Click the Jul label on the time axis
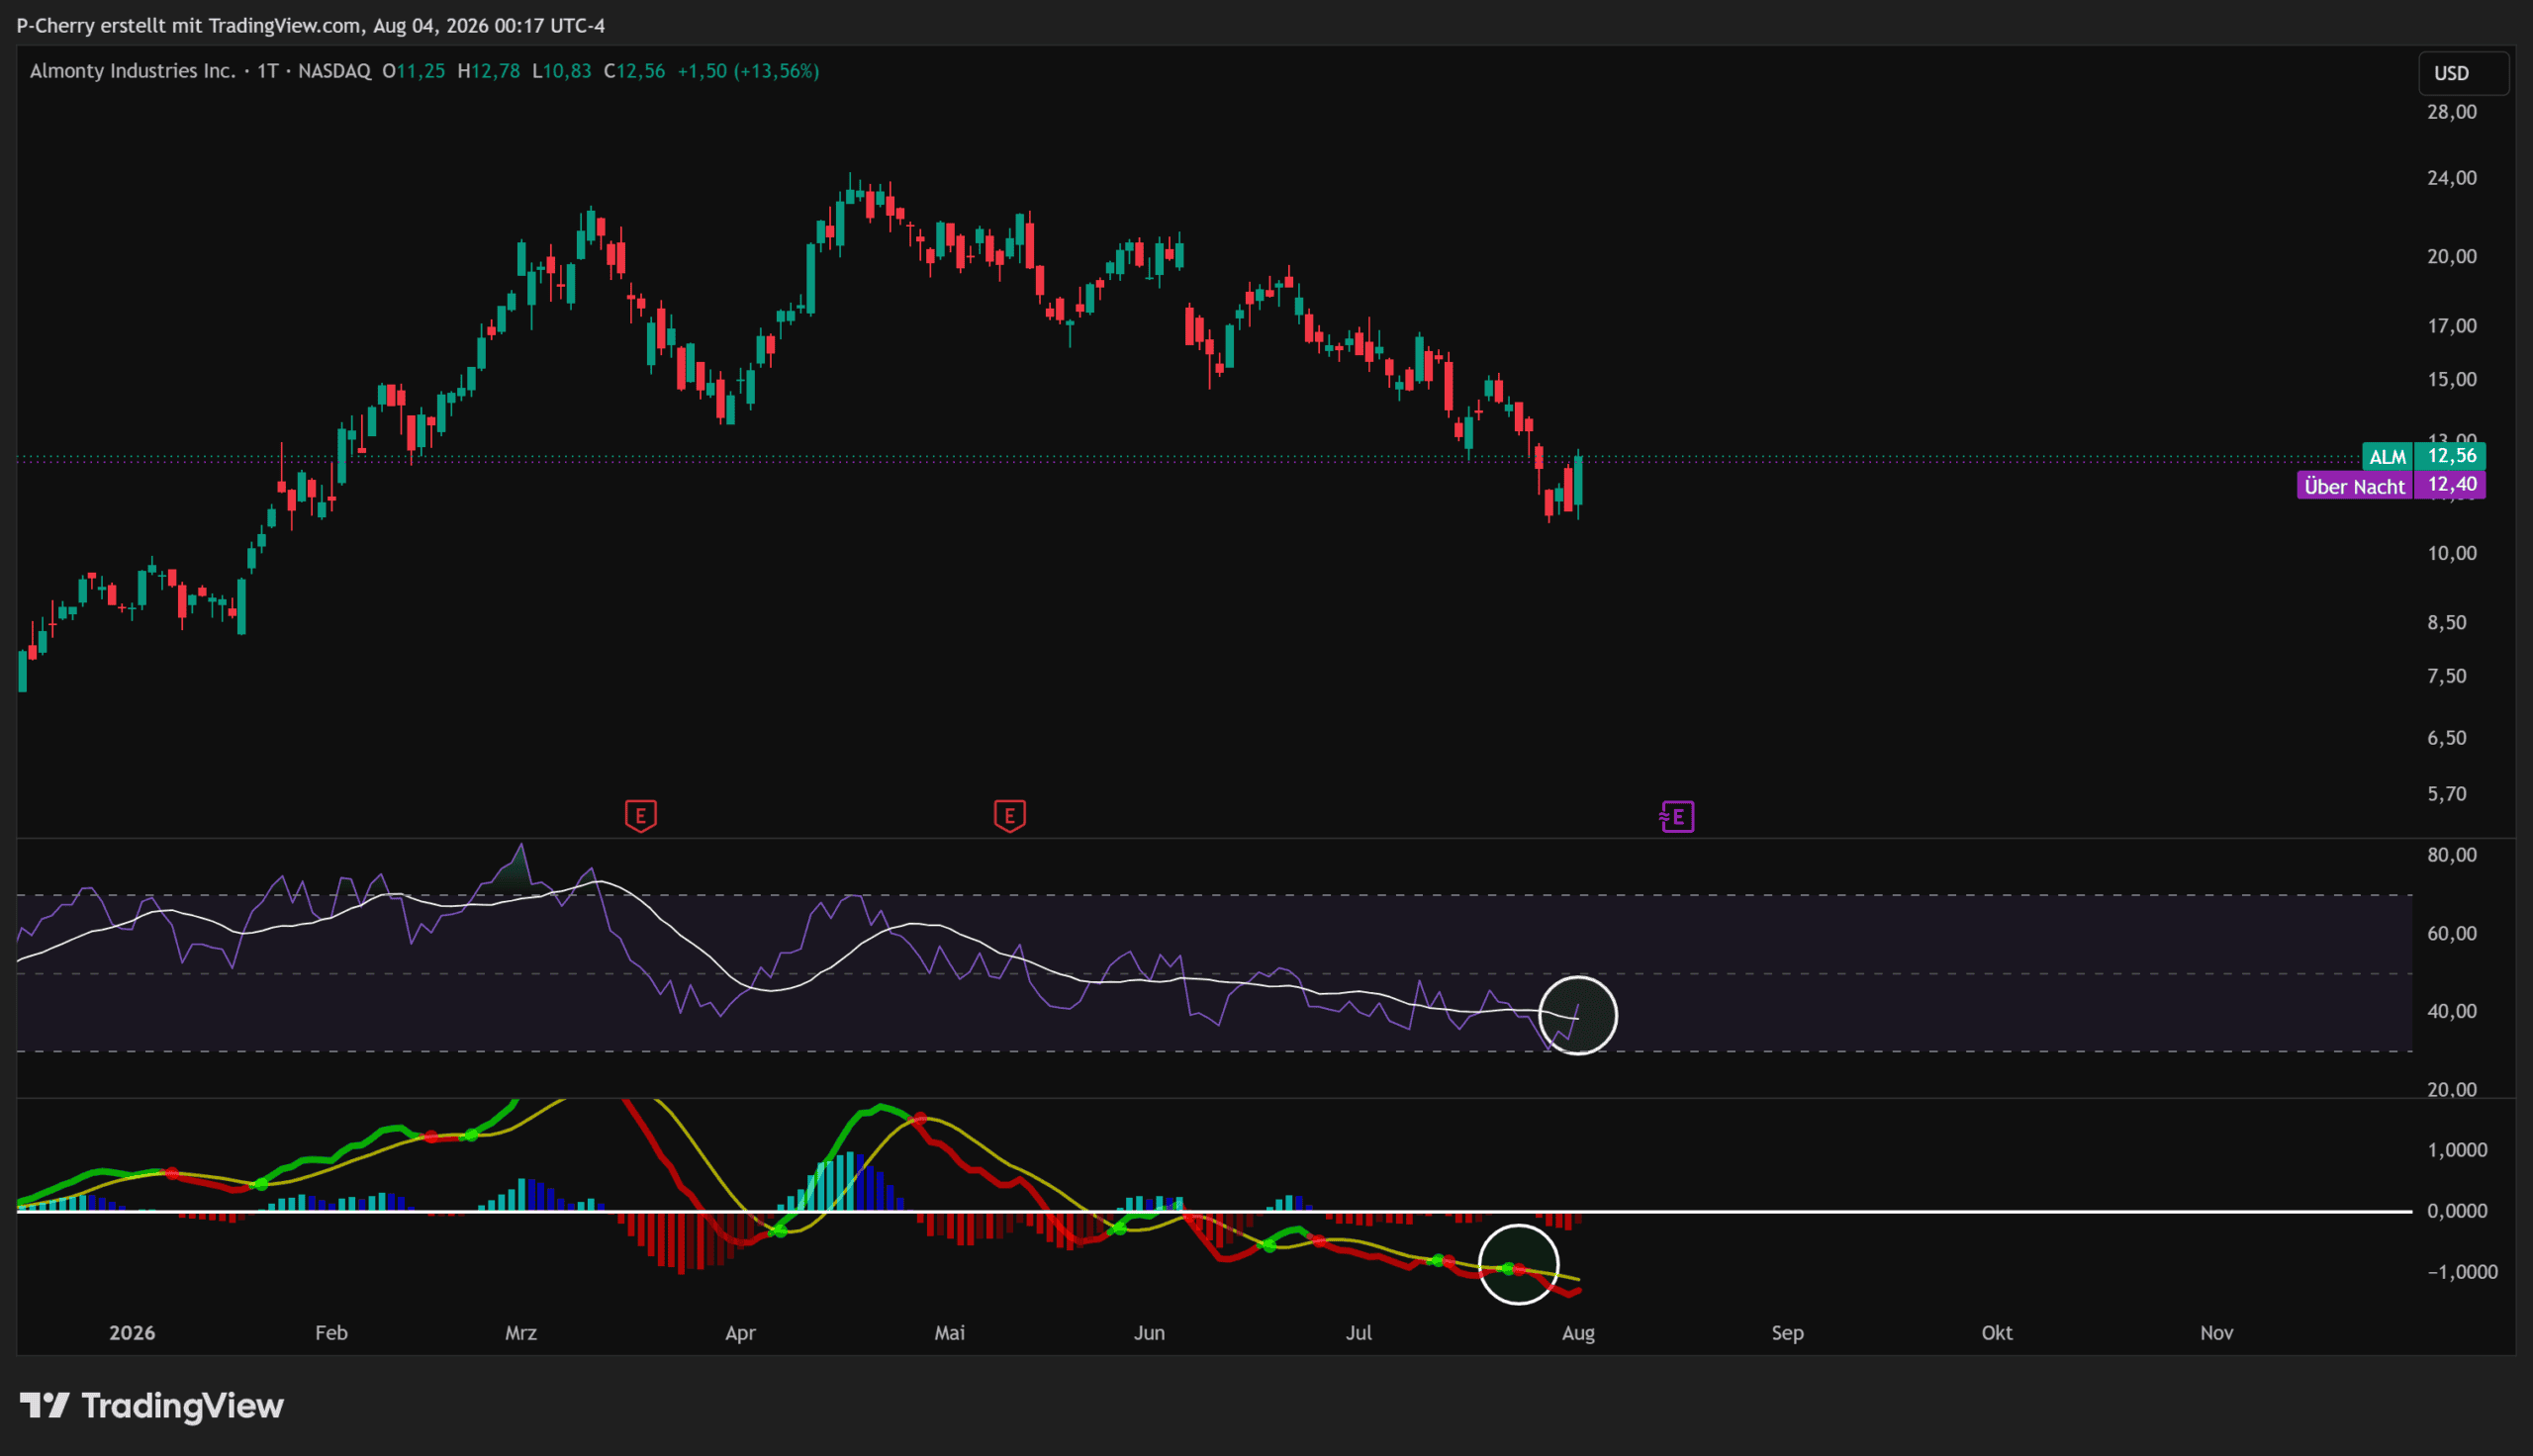Image resolution: width=2533 pixels, height=1456 pixels. [x=1359, y=1333]
